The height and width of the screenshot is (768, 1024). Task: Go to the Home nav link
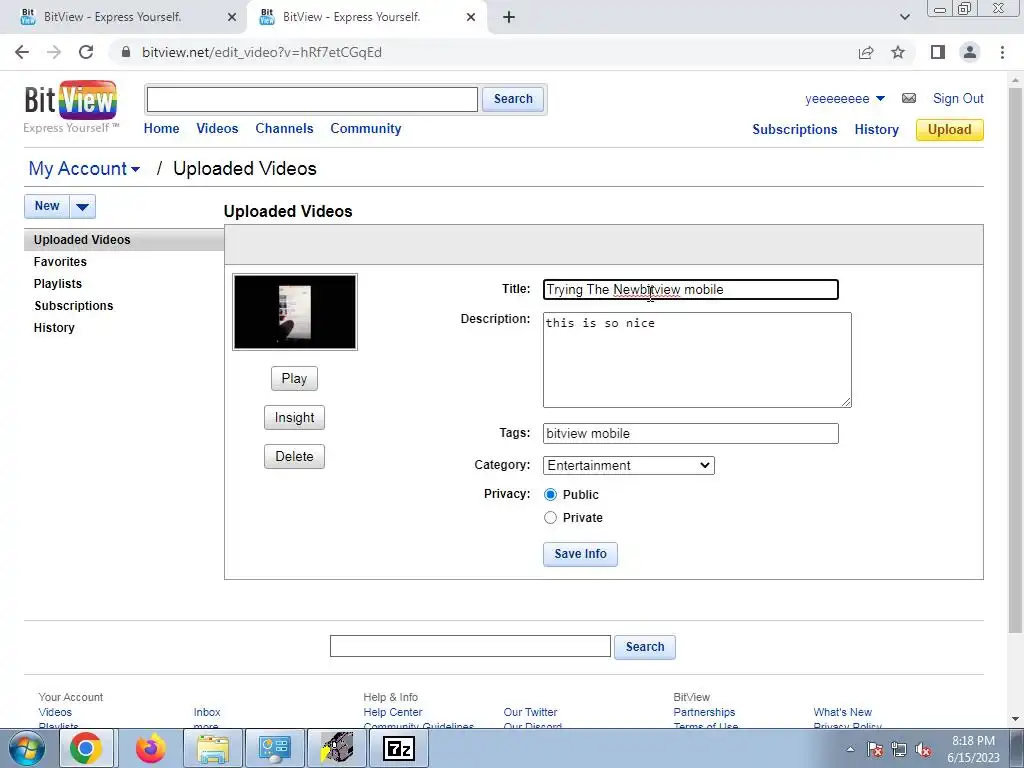[x=161, y=129]
